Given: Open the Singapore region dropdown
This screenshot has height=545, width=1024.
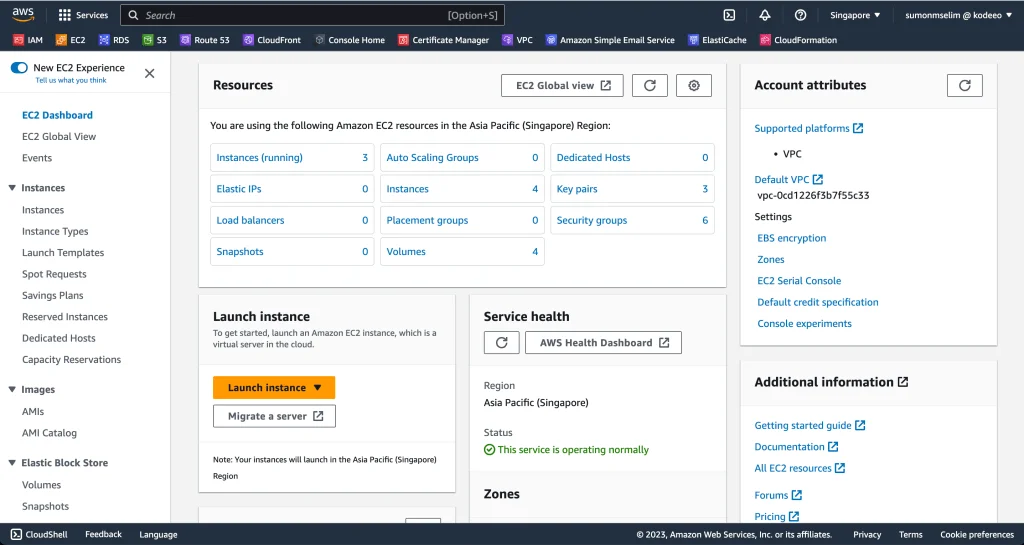Looking at the screenshot, I should pos(855,15).
